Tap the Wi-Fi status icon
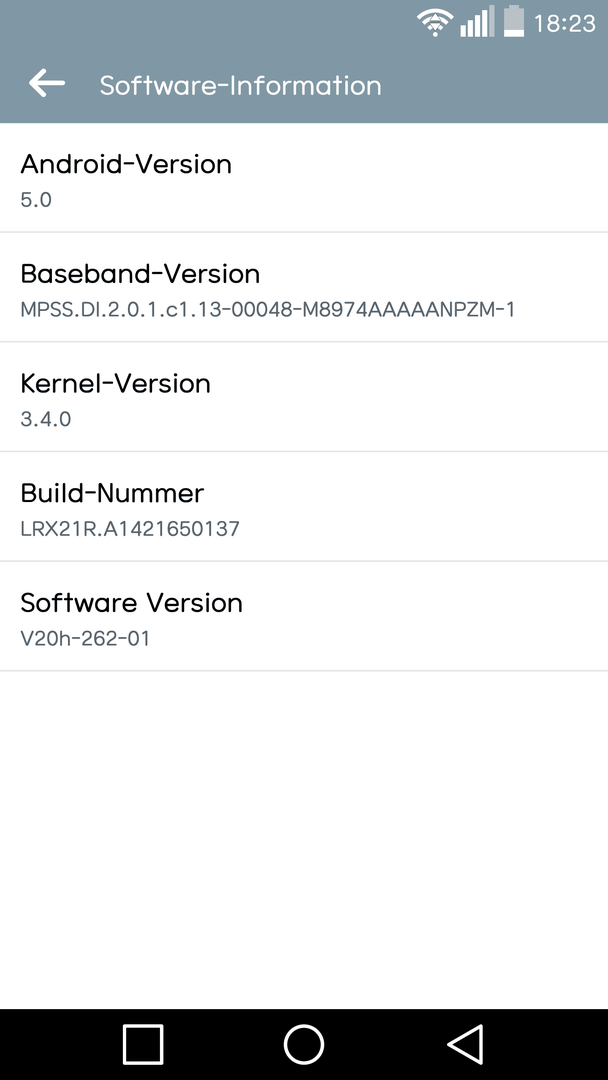Screen dimensions: 608x1080 pos(435,23)
